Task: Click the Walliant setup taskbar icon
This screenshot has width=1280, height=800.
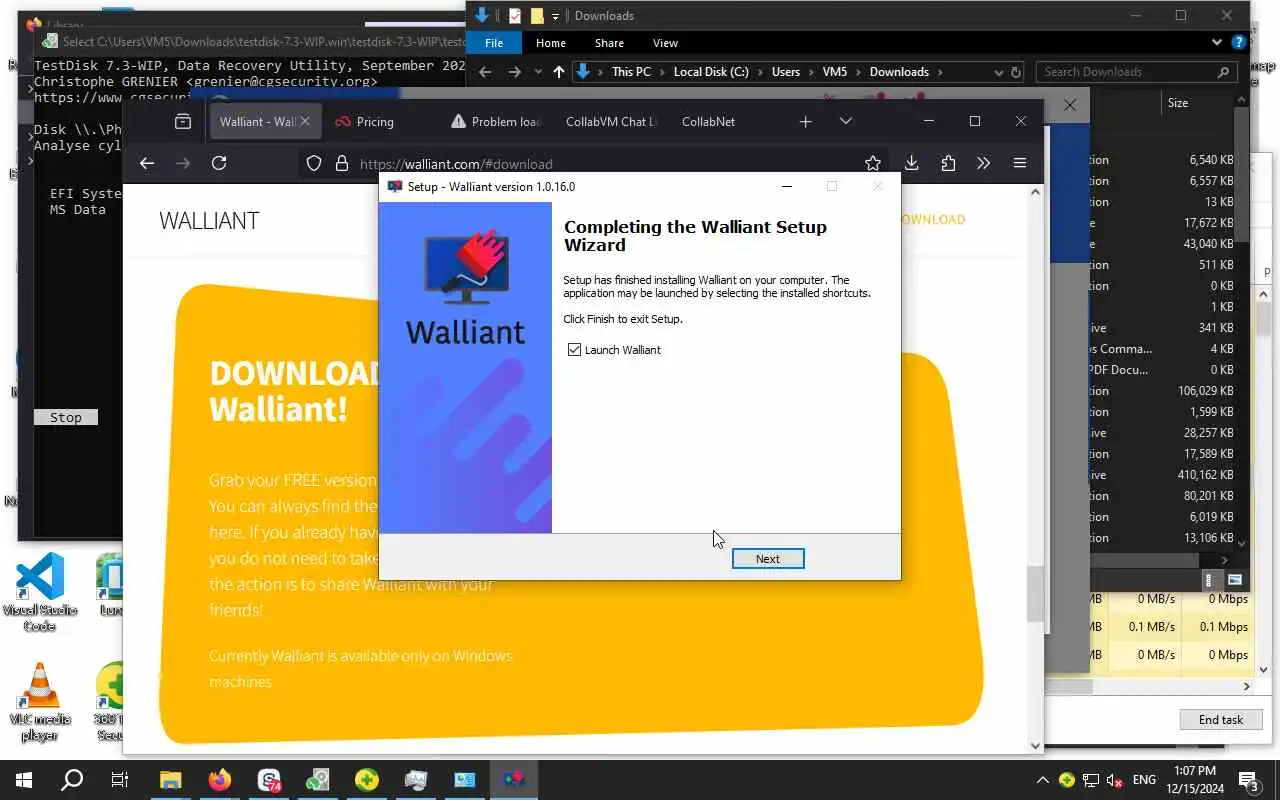Action: point(514,780)
